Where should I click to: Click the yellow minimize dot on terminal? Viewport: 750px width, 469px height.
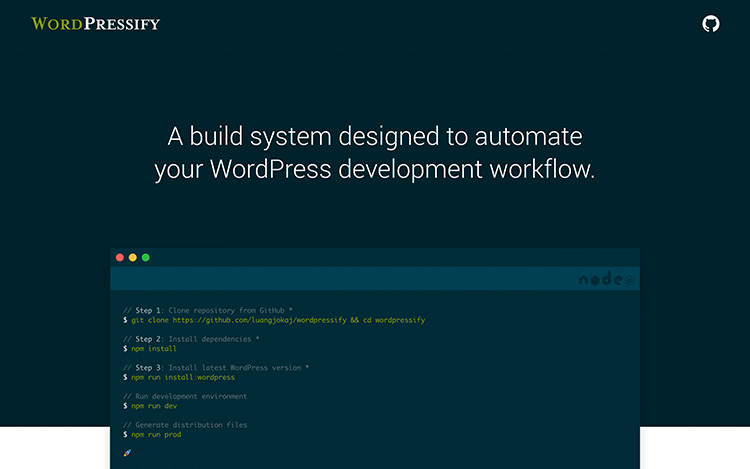pos(133,258)
